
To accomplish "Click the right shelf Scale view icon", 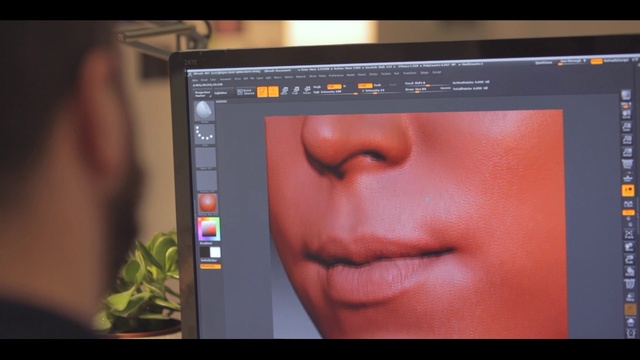I will coord(629,259).
